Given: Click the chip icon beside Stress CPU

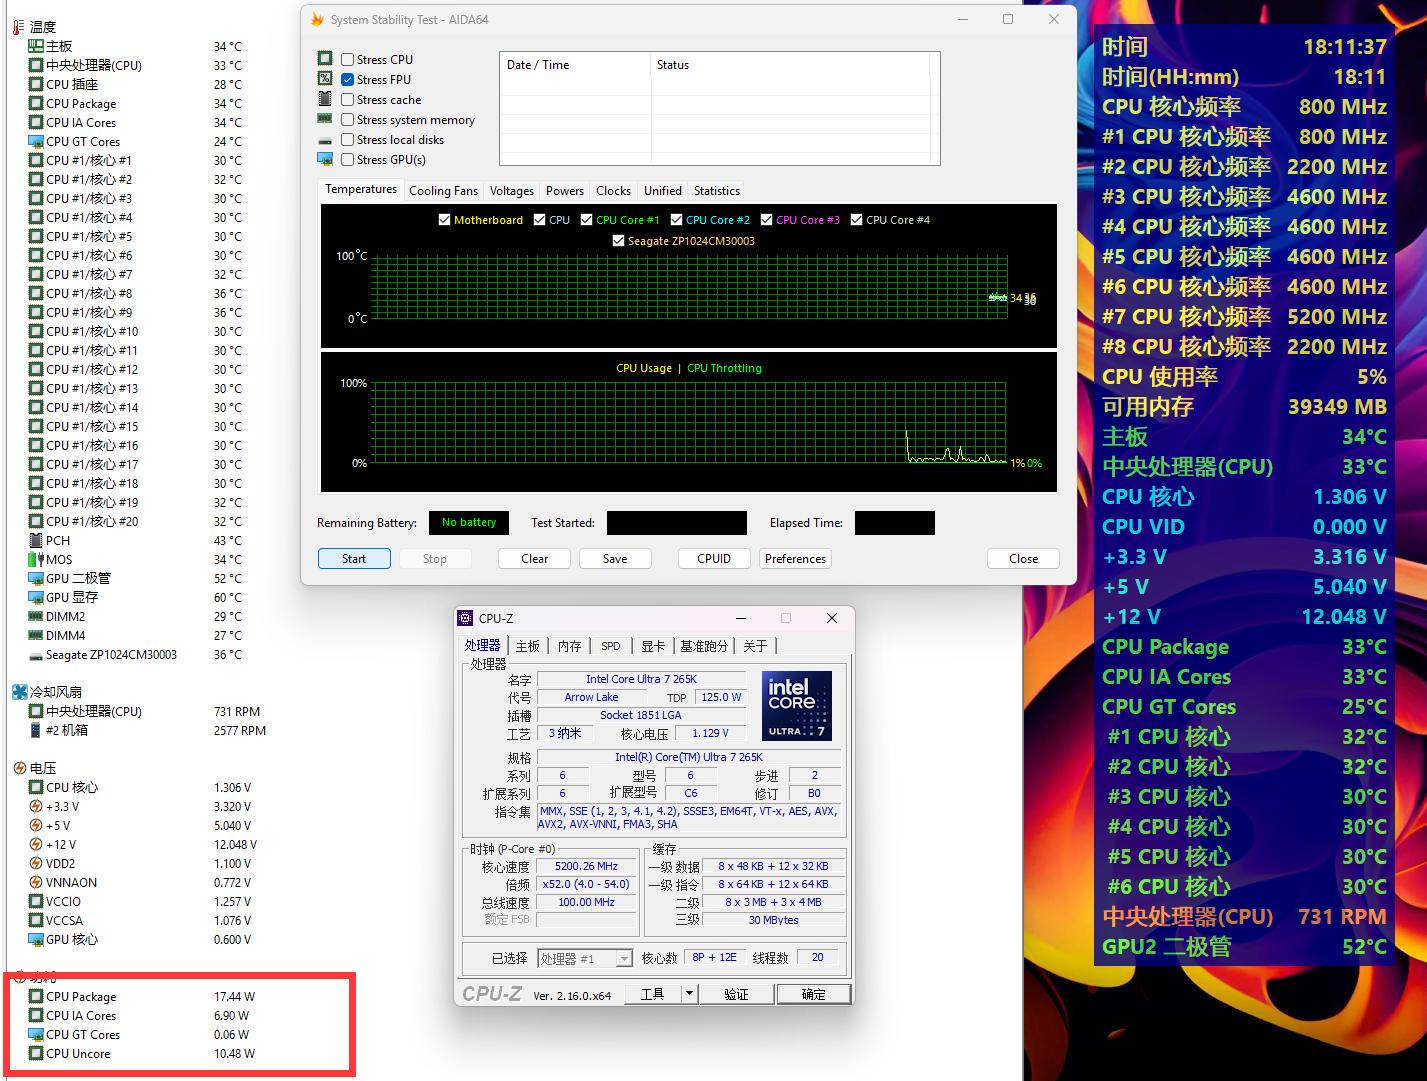Looking at the screenshot, I should [x=325, y=59].
